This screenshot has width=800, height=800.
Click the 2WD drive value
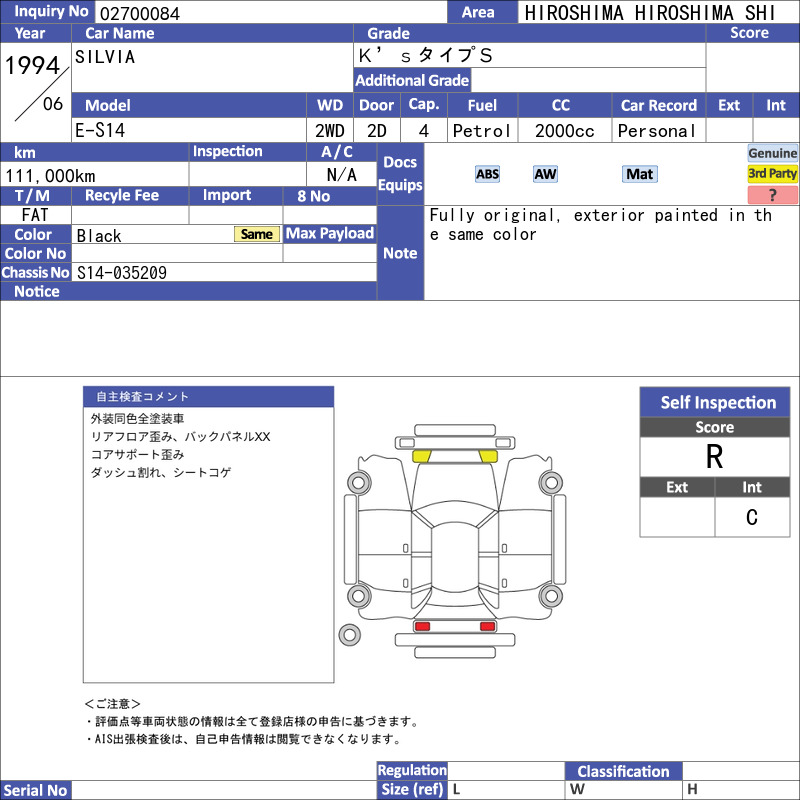point(330,131)
